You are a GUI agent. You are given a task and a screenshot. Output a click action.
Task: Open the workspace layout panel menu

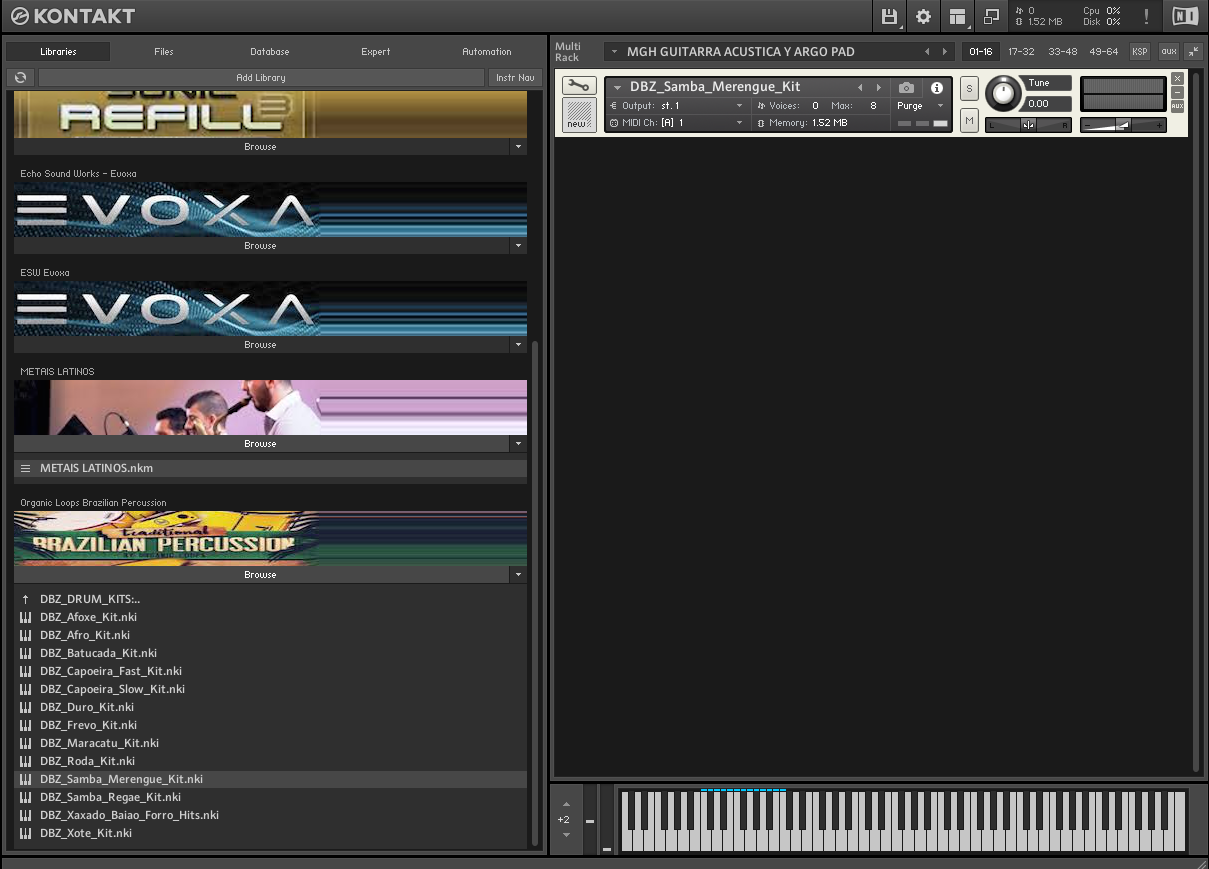point(958,16)
